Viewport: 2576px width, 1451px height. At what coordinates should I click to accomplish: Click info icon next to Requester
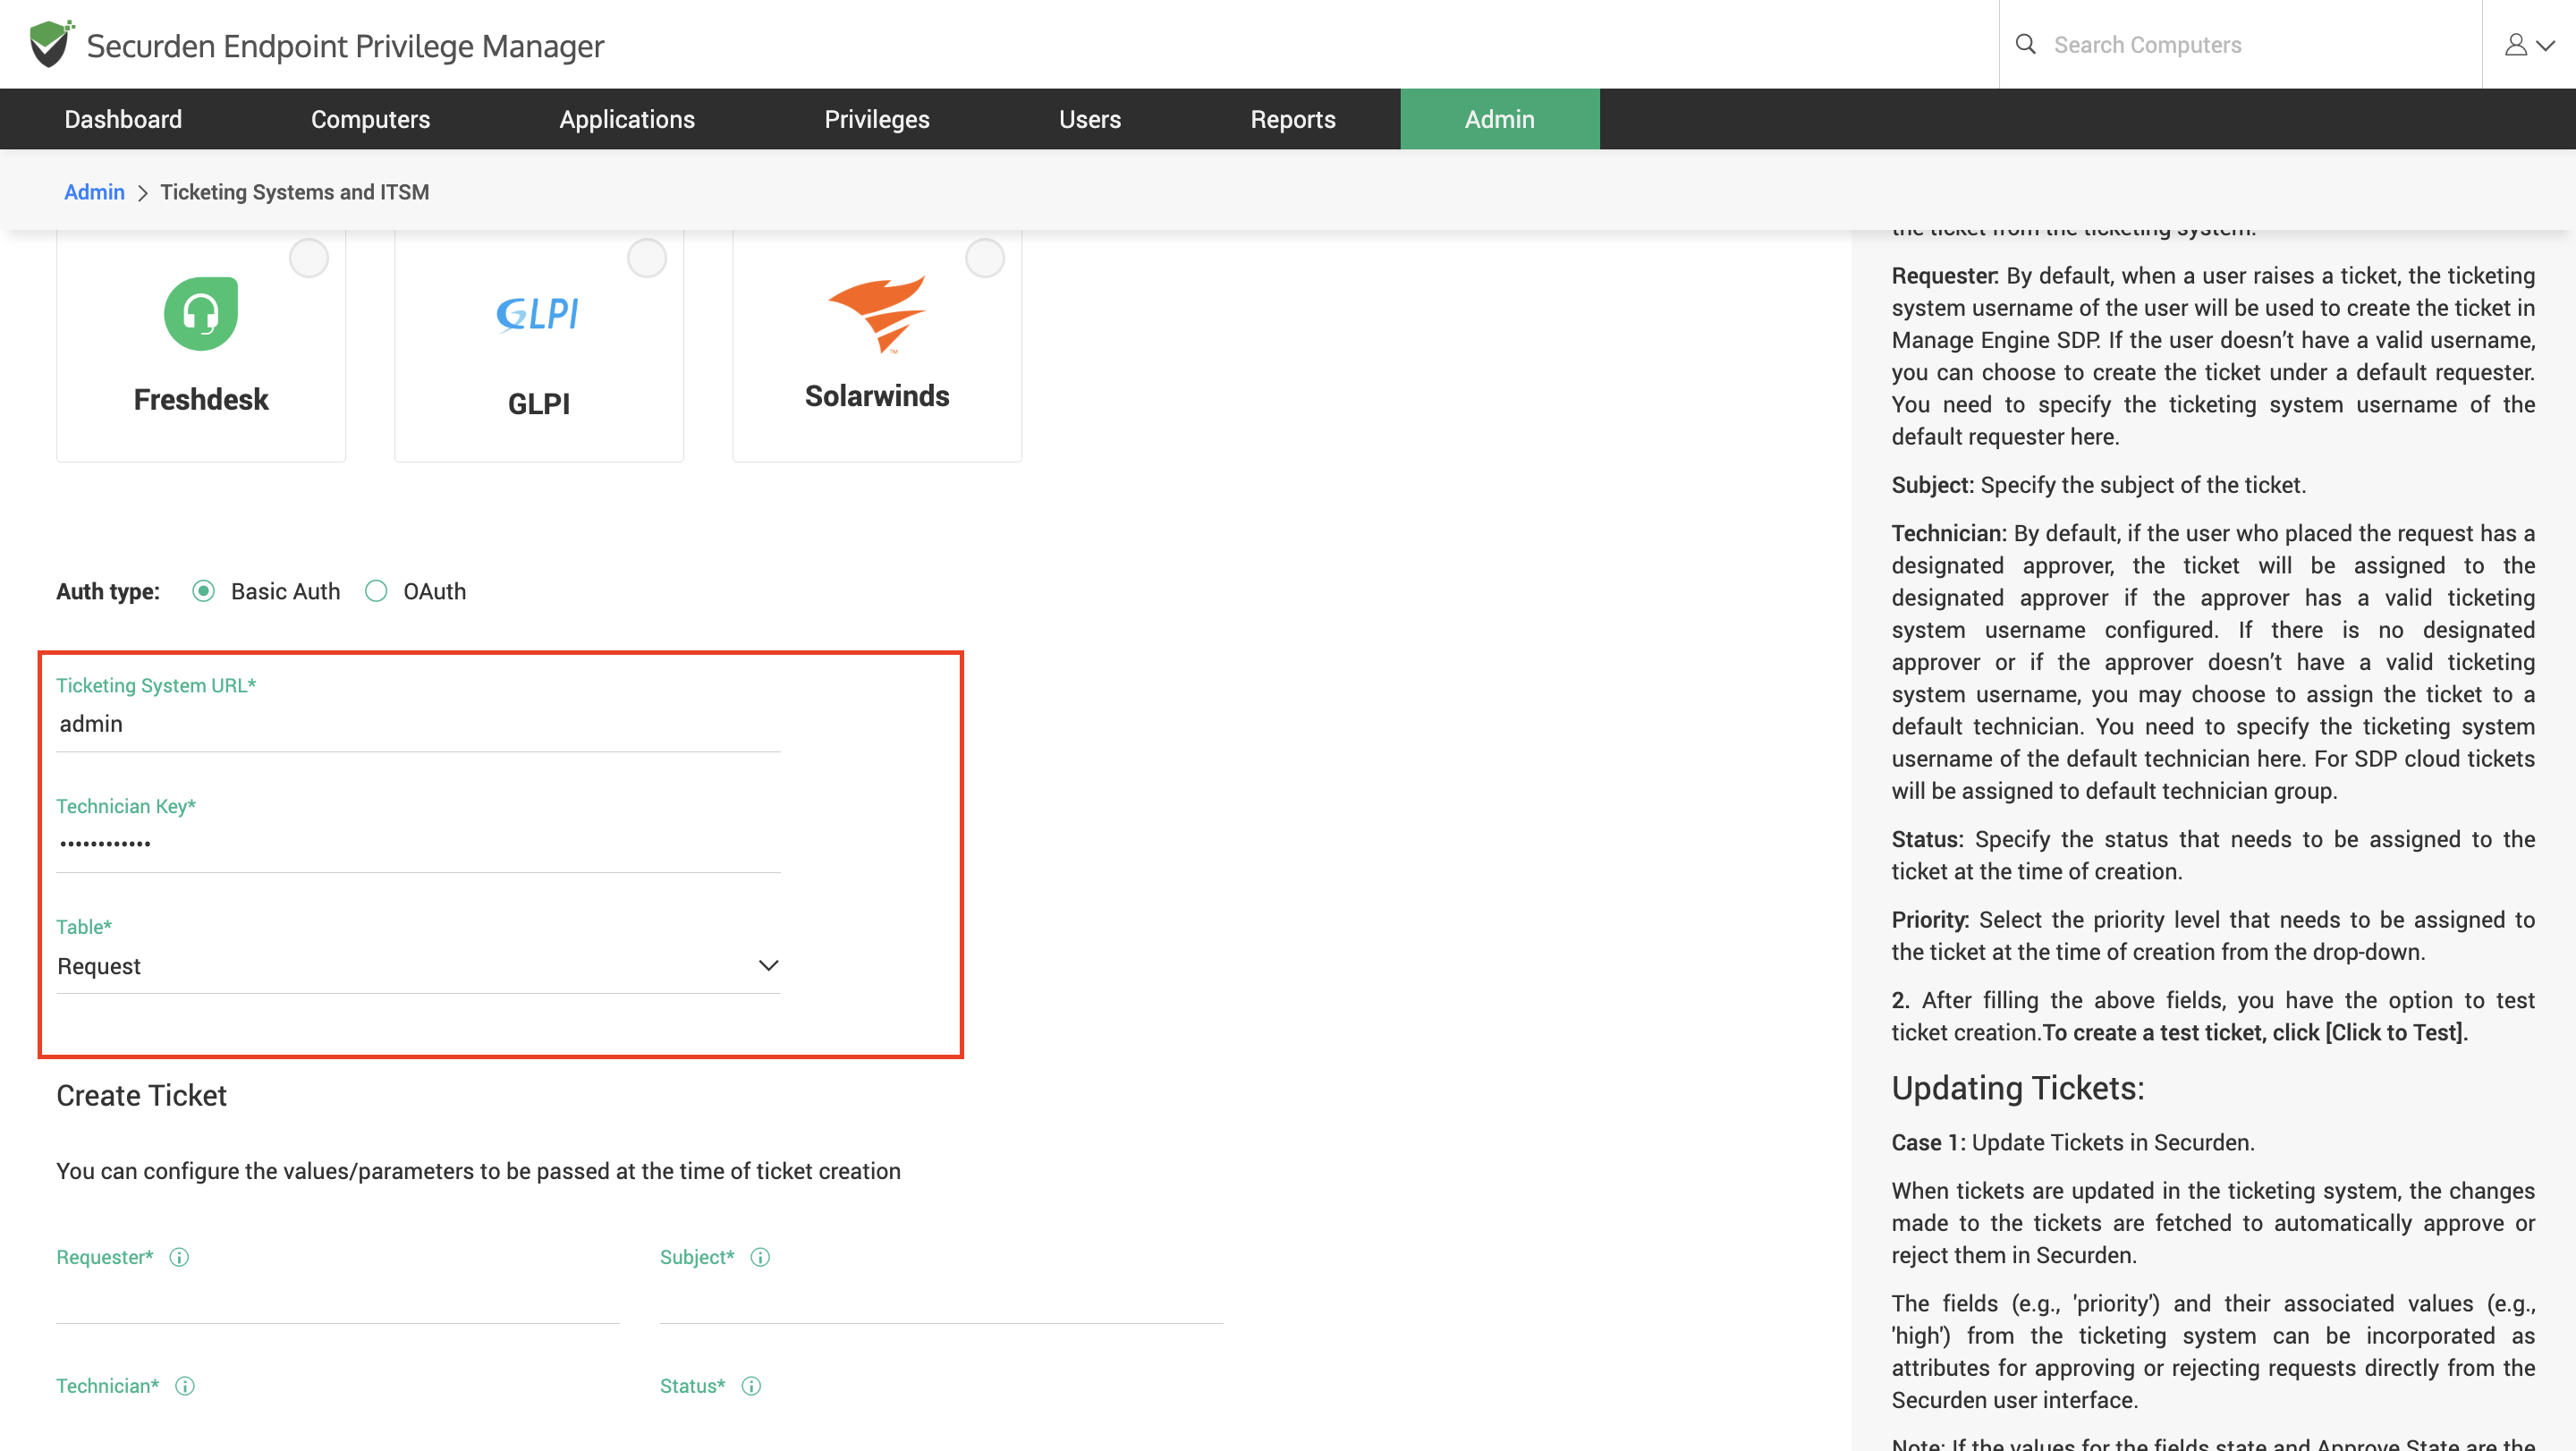pyautogui.click(x=179, y=1257)
